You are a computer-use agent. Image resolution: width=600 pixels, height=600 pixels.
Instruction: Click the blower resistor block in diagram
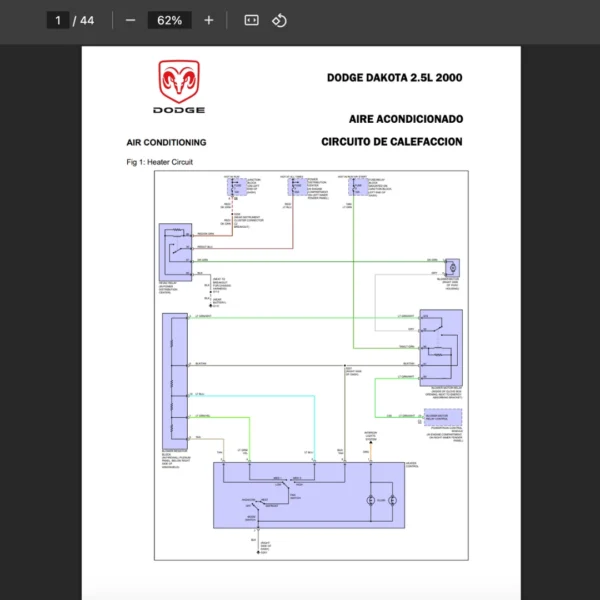(x=175, y=381)
